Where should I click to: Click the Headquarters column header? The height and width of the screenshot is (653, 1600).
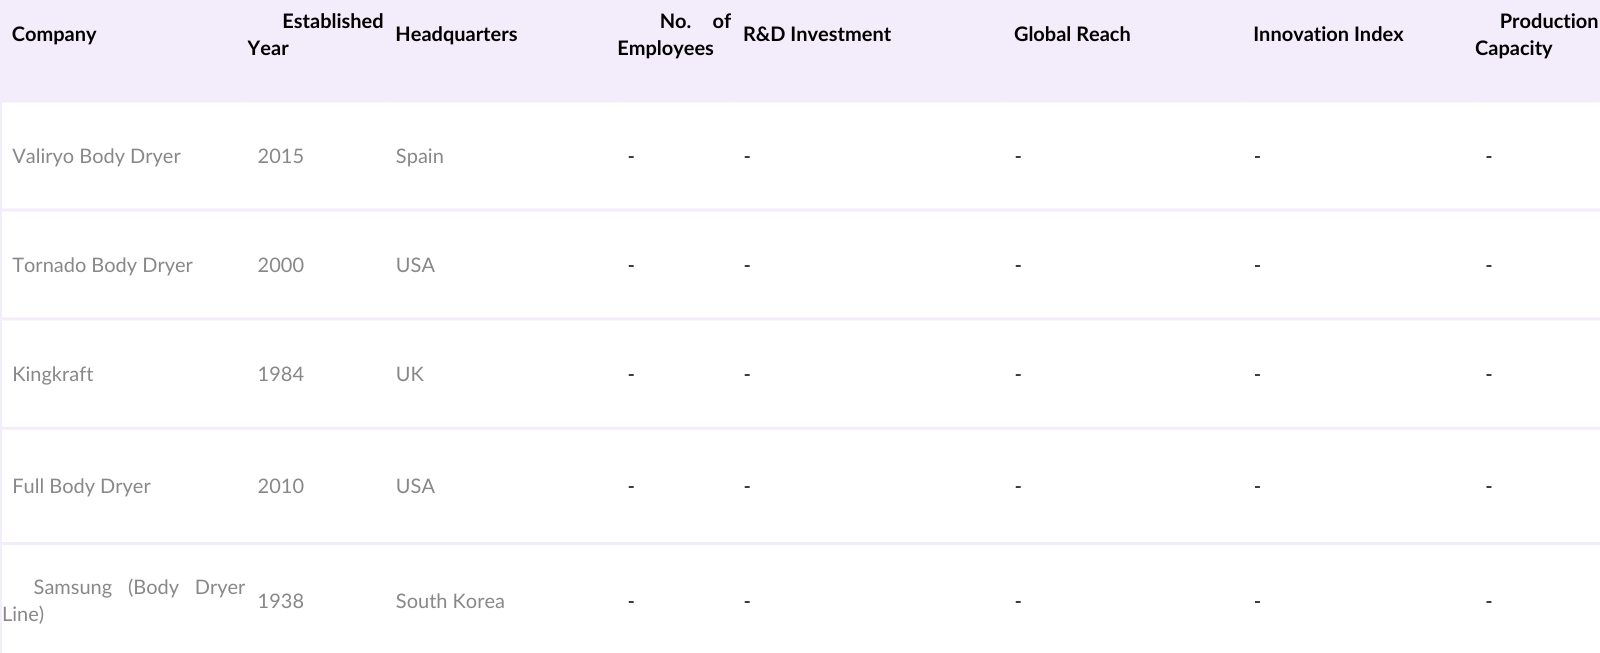(456, 34)
